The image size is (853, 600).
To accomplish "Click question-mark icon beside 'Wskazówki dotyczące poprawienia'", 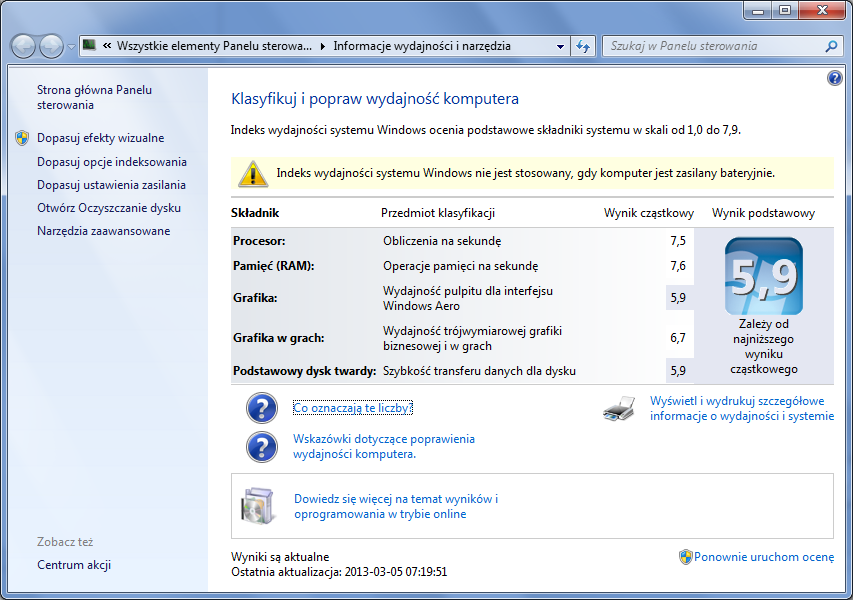I will [x=262, y=447].
